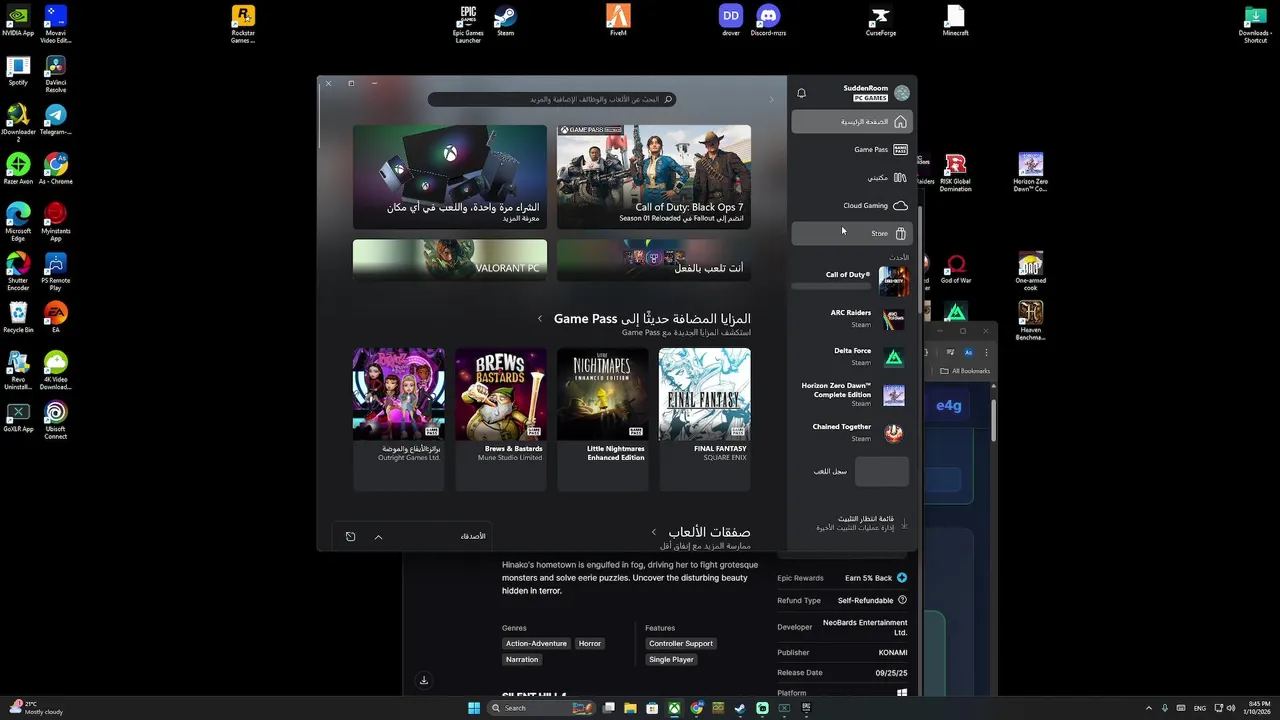The image size is (1280, 720).
Task: Select Chained Together in recent games
Action: point(852,433)
